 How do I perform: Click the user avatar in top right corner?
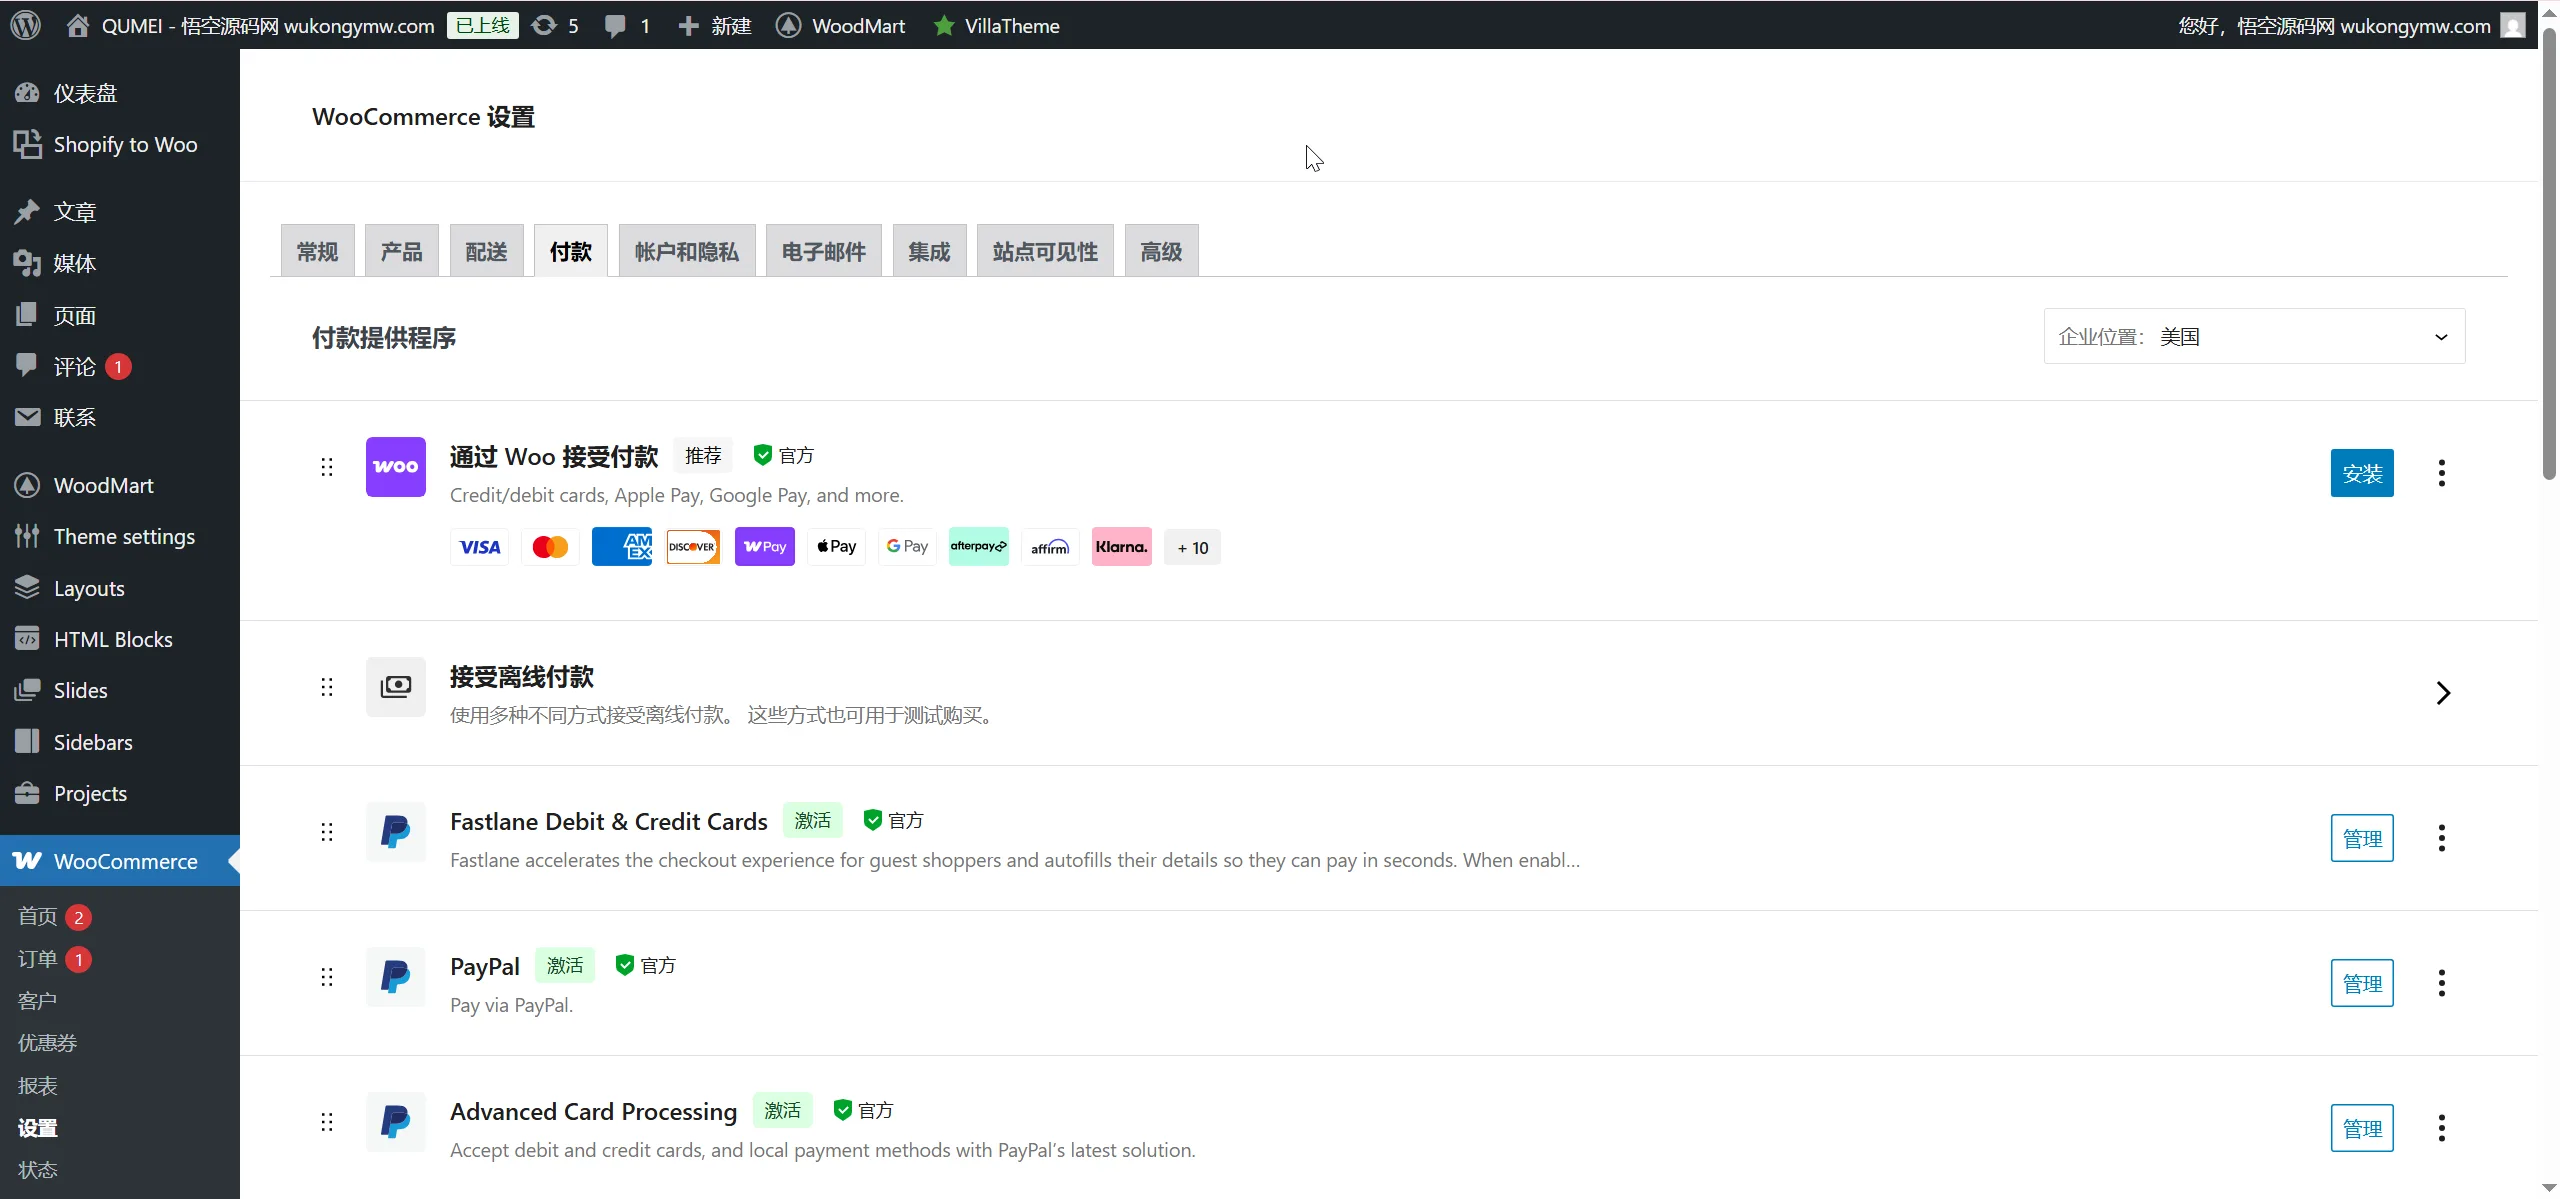point(2514,25)
